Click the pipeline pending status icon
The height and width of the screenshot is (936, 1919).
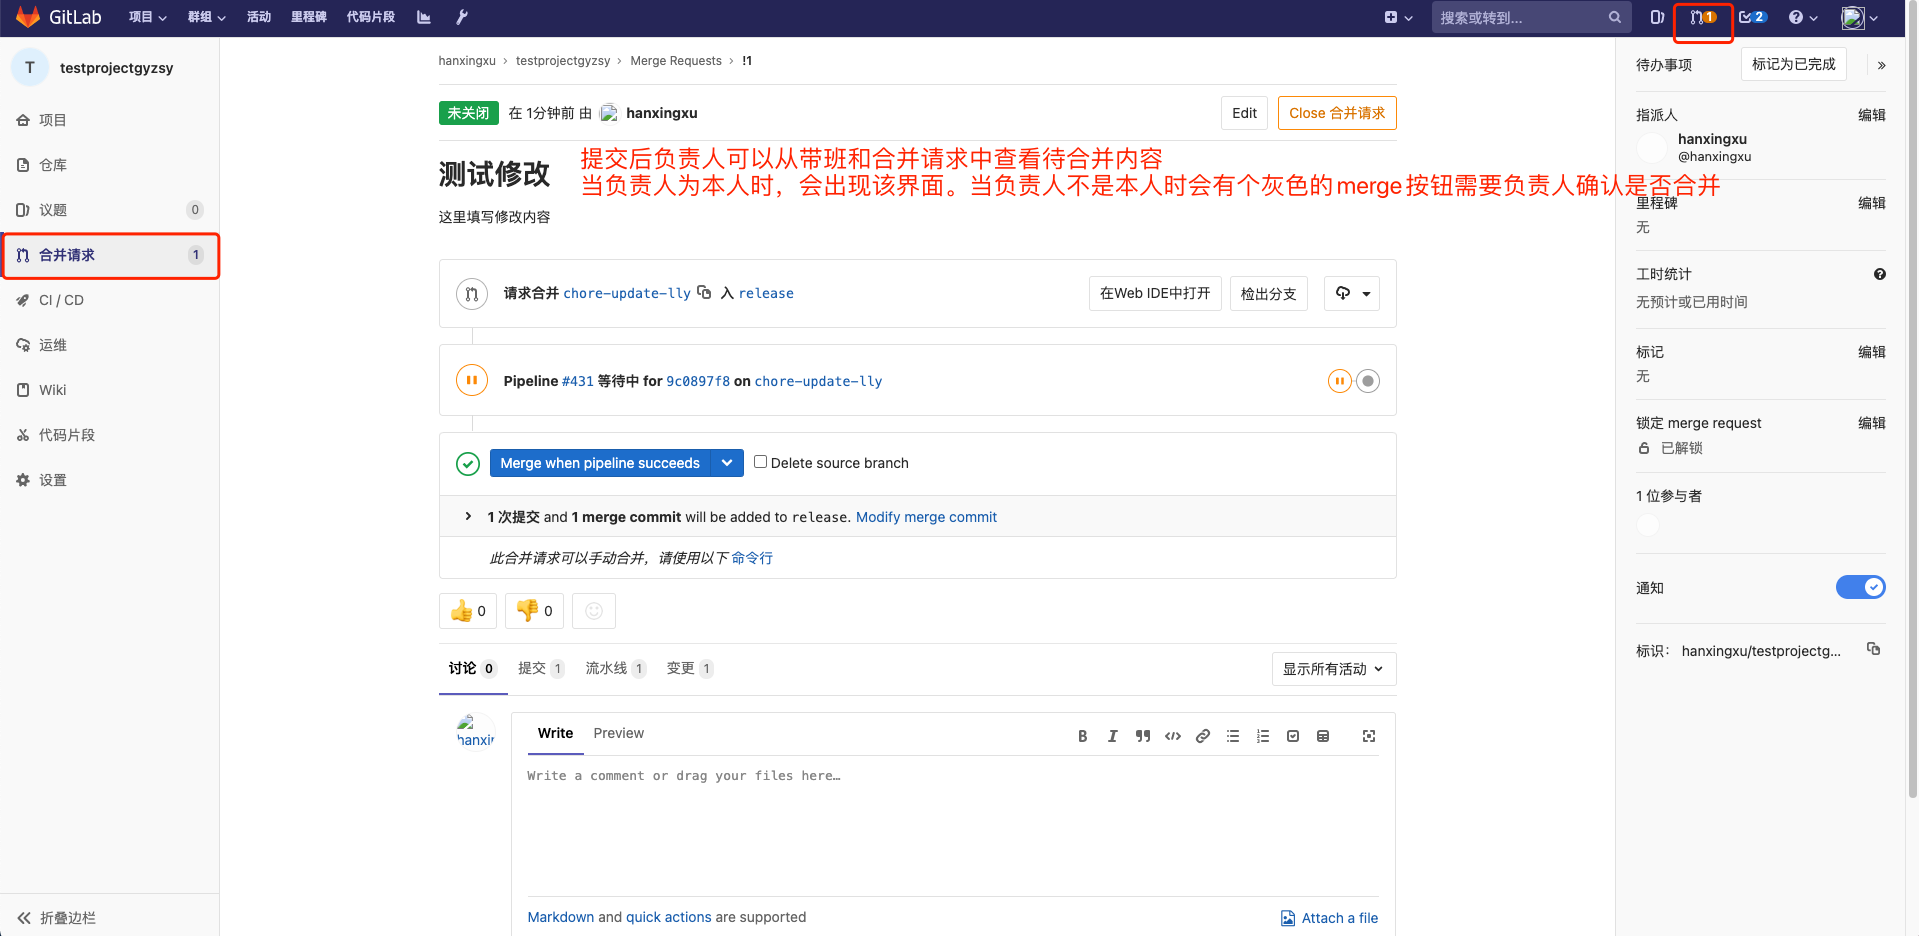(471, 380)
